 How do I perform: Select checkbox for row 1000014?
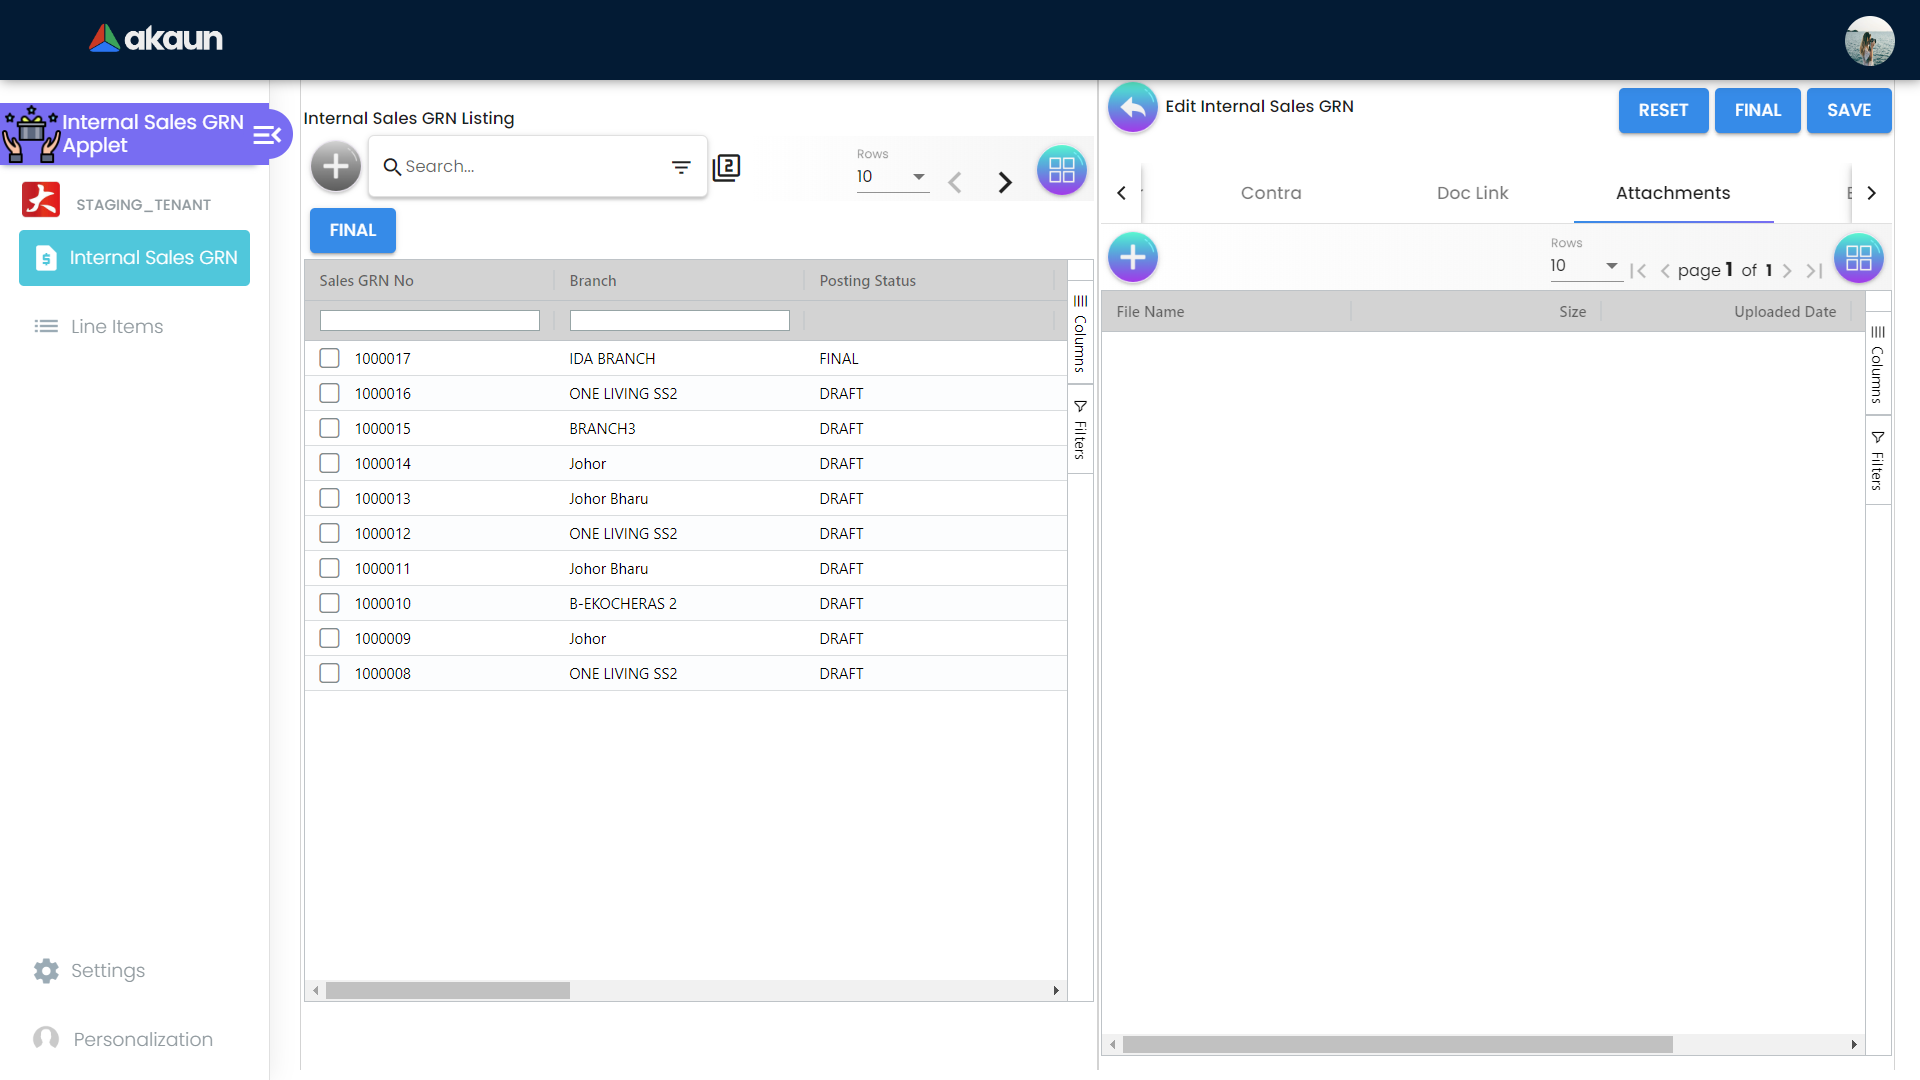[x=329, y=463]
